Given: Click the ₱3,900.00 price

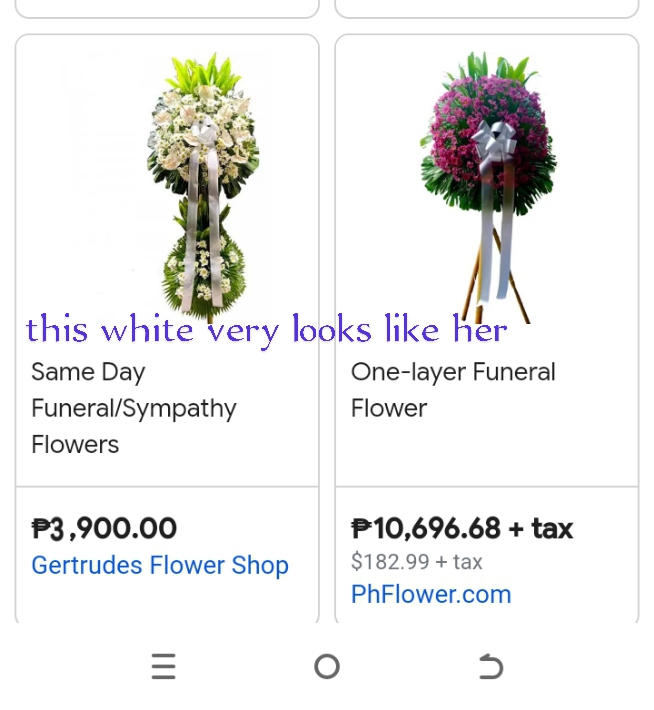Looking at the screenshot, I should coord(104,528).
